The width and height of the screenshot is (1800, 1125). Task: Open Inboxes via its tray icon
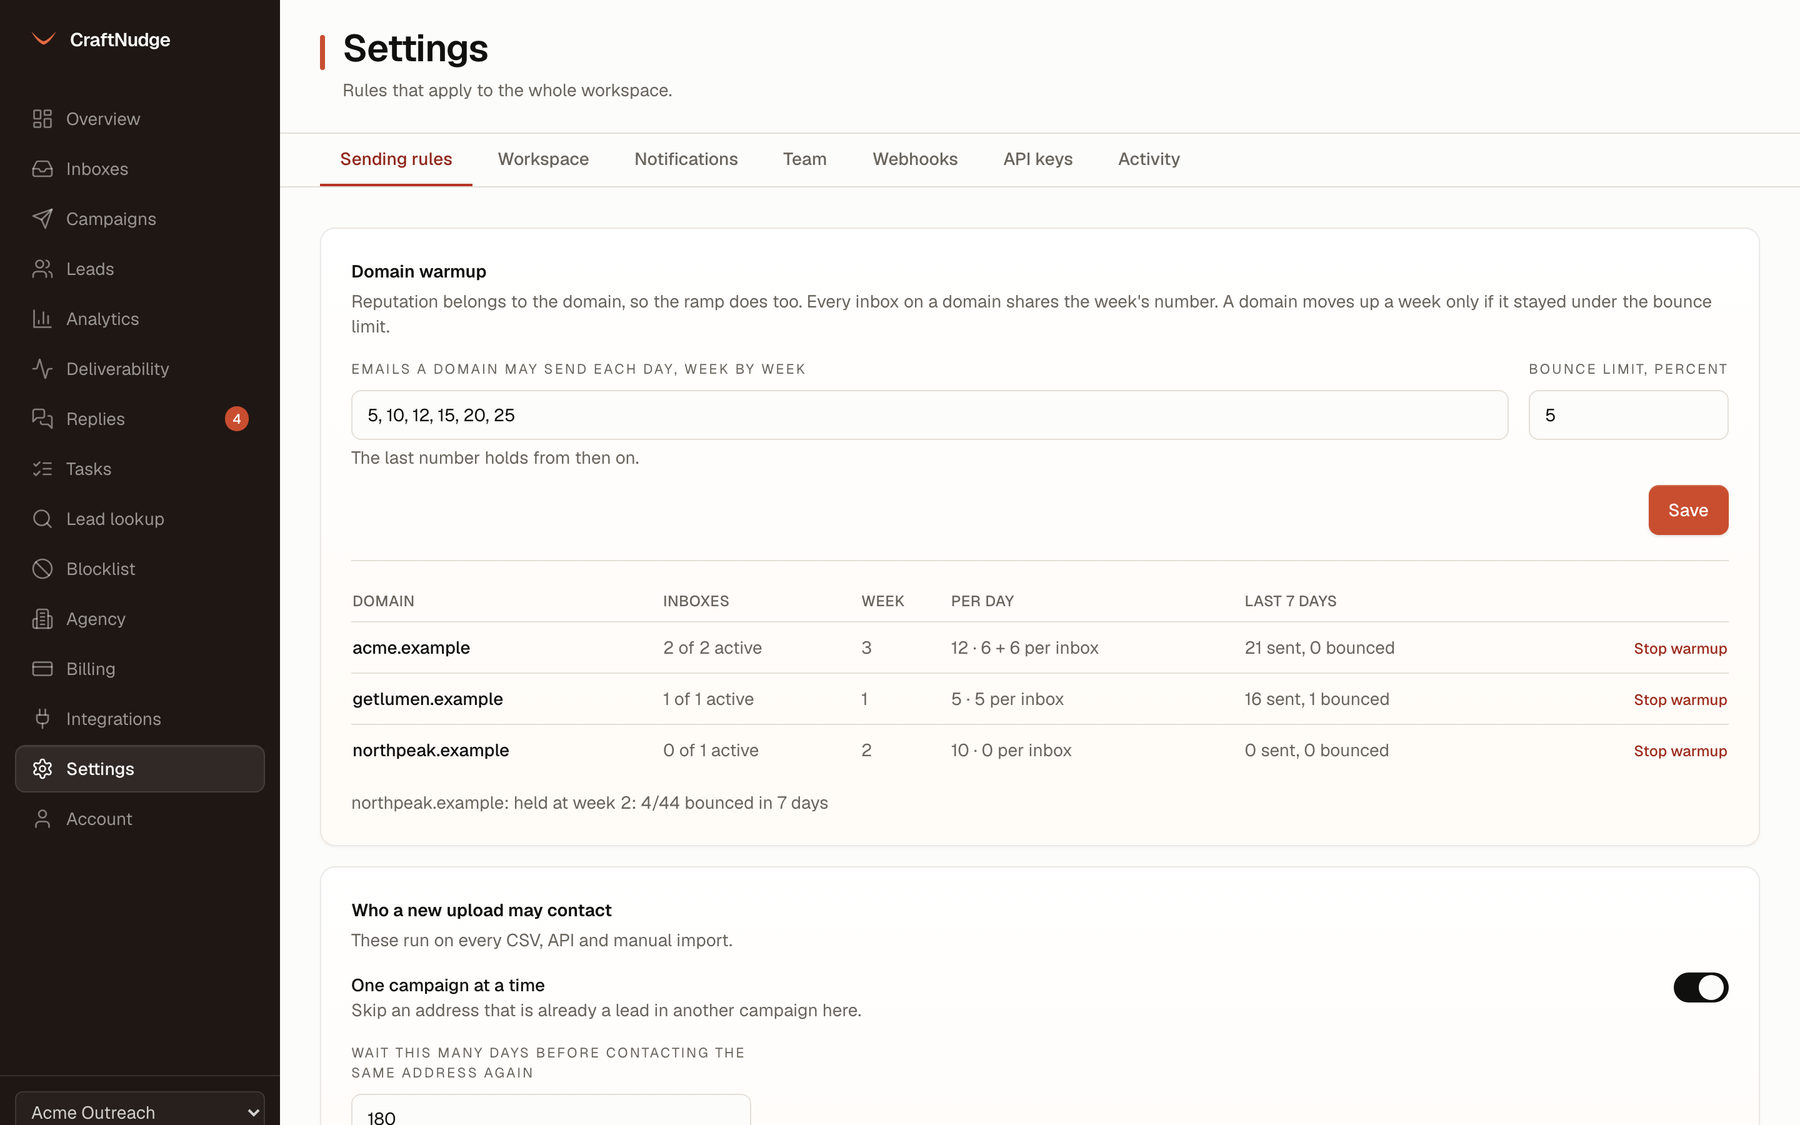click(x=42, y=169)
